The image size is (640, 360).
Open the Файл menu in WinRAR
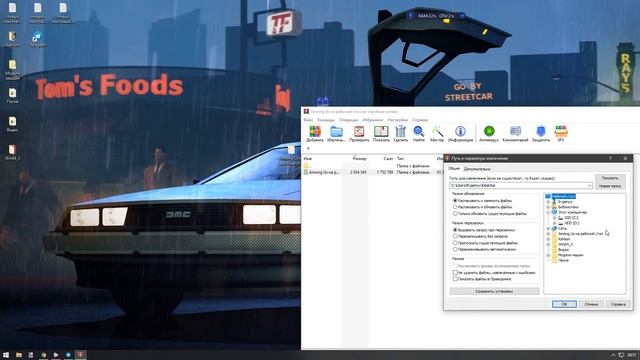click(308, 120)
